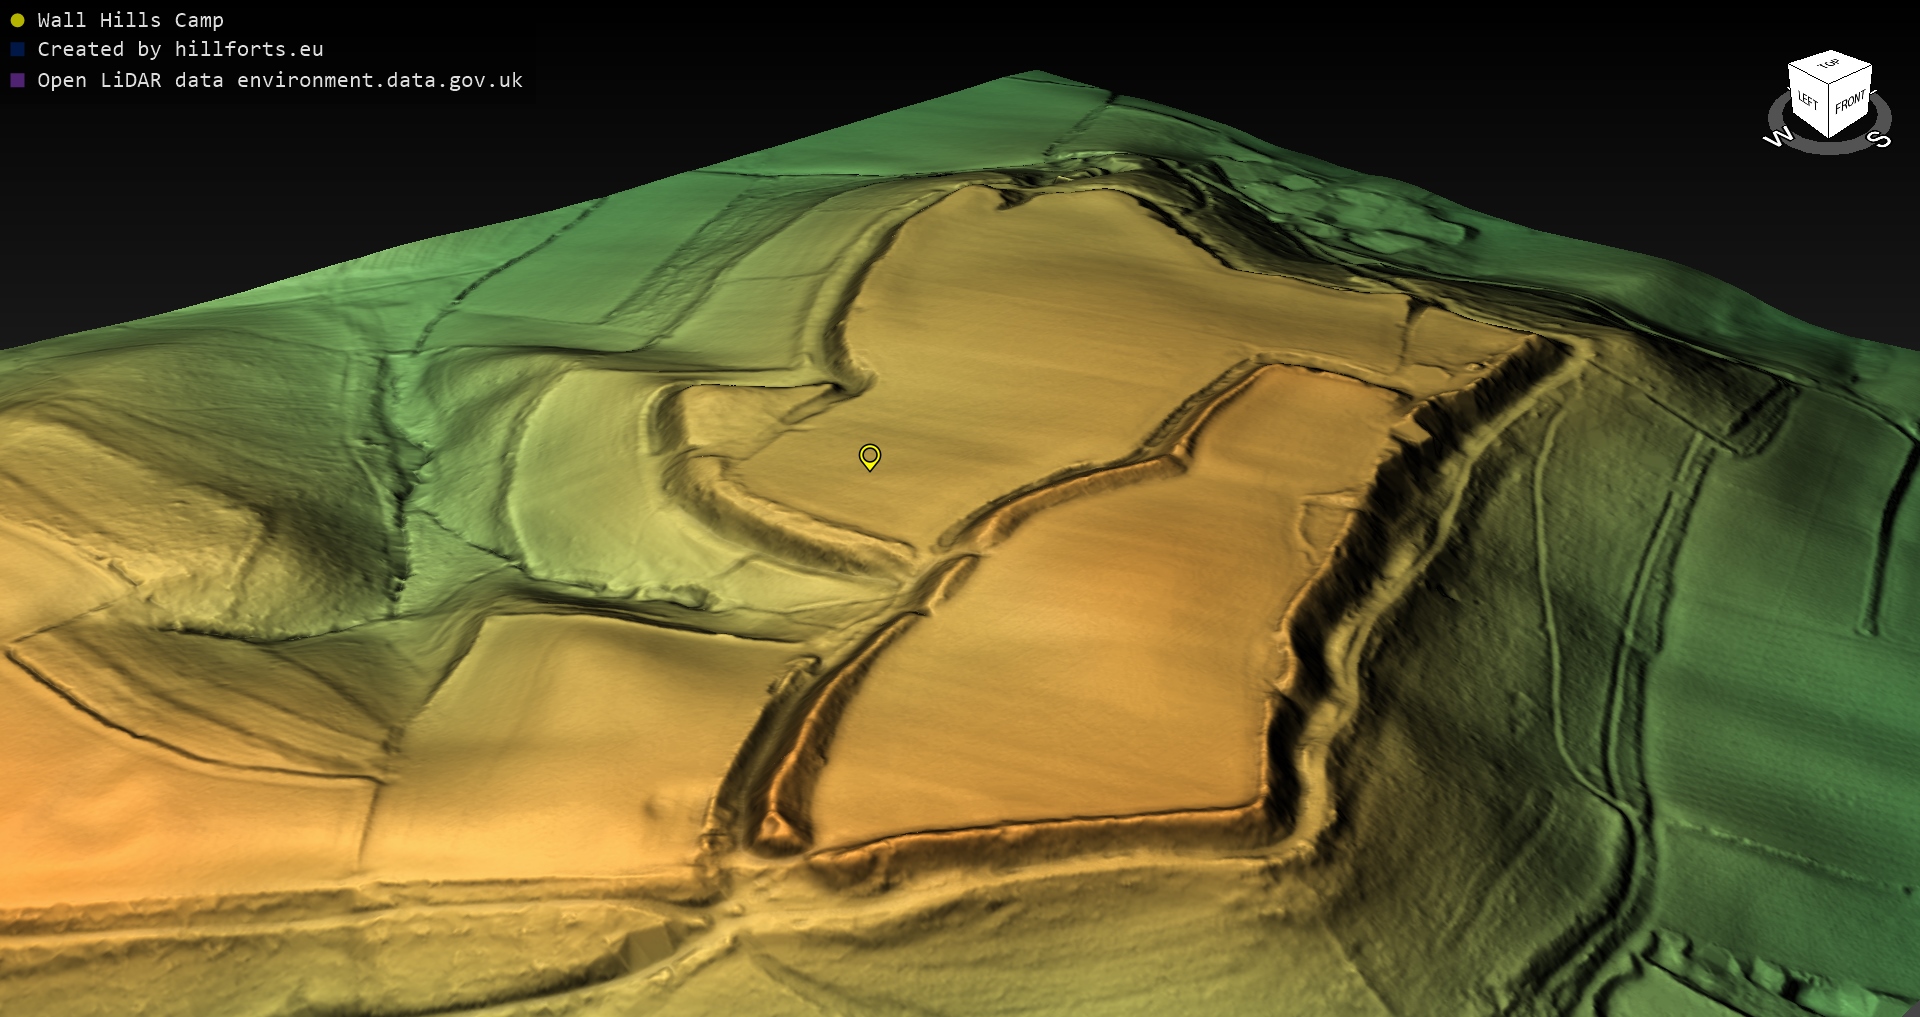The height and width of the screenshot is (1017, 1920).
Task: Click the dark blue square legend marker
Action: coord(17,49)
